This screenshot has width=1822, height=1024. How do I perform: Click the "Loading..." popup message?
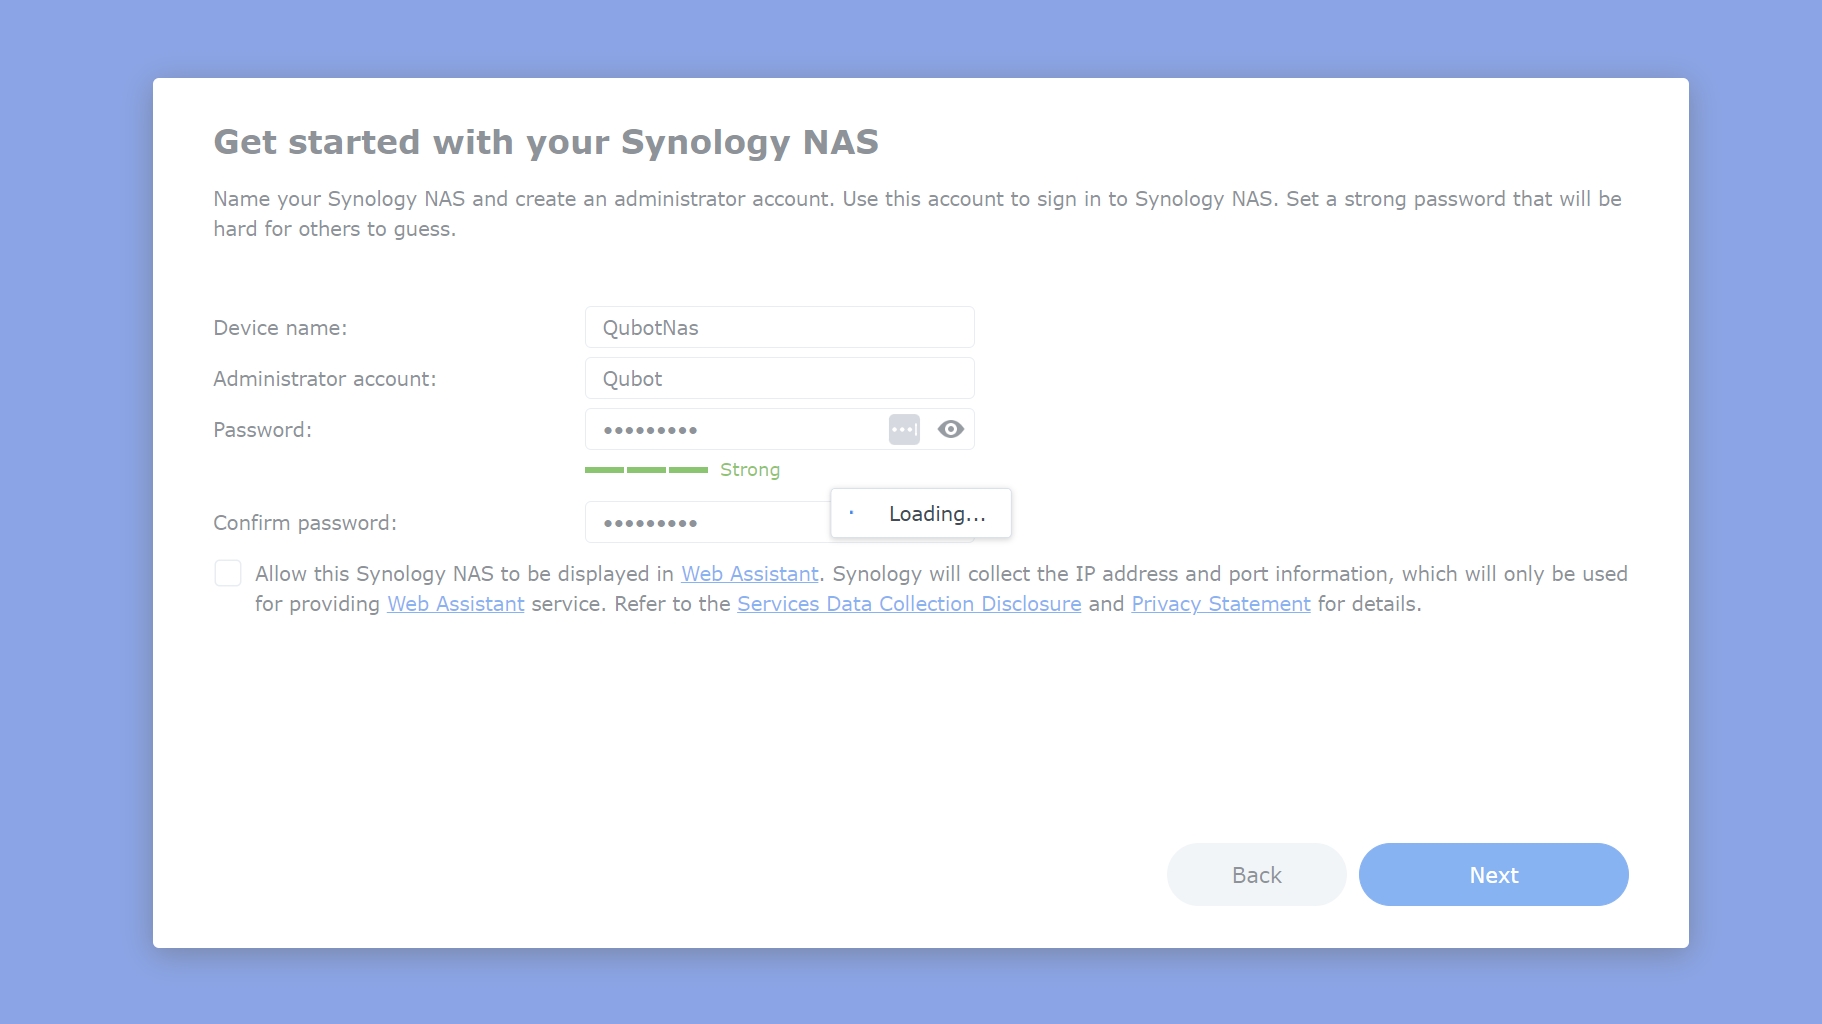[921, 513]
